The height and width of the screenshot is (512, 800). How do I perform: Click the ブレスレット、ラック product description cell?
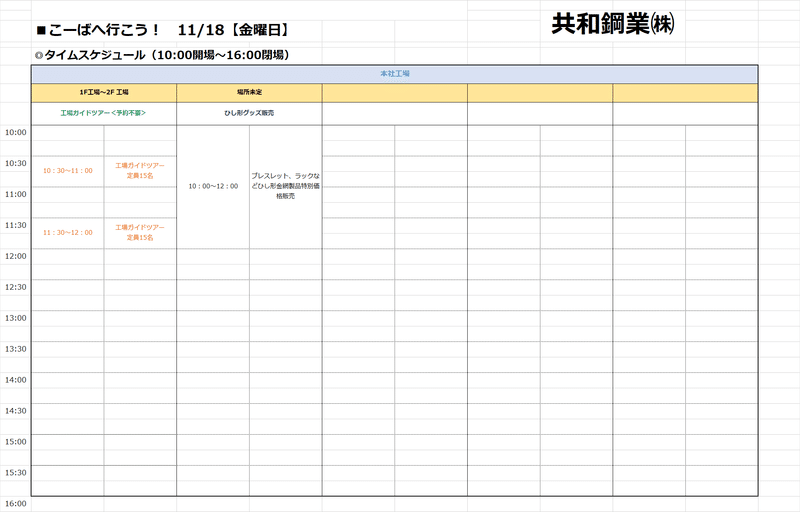(286, 186)
